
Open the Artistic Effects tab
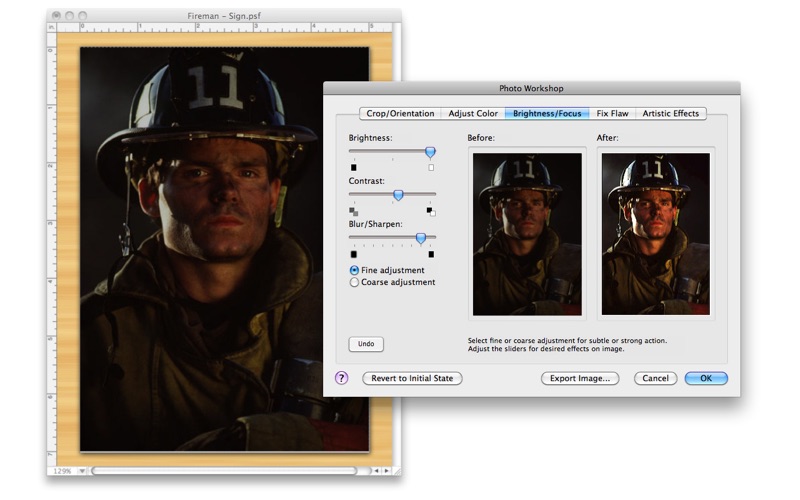pyautogui.click(x=670, y=114)
